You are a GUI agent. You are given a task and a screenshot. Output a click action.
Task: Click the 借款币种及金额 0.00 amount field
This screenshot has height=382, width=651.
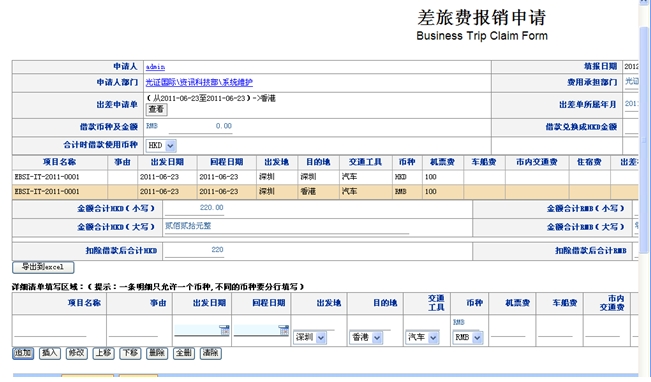[x=201, y=127]
